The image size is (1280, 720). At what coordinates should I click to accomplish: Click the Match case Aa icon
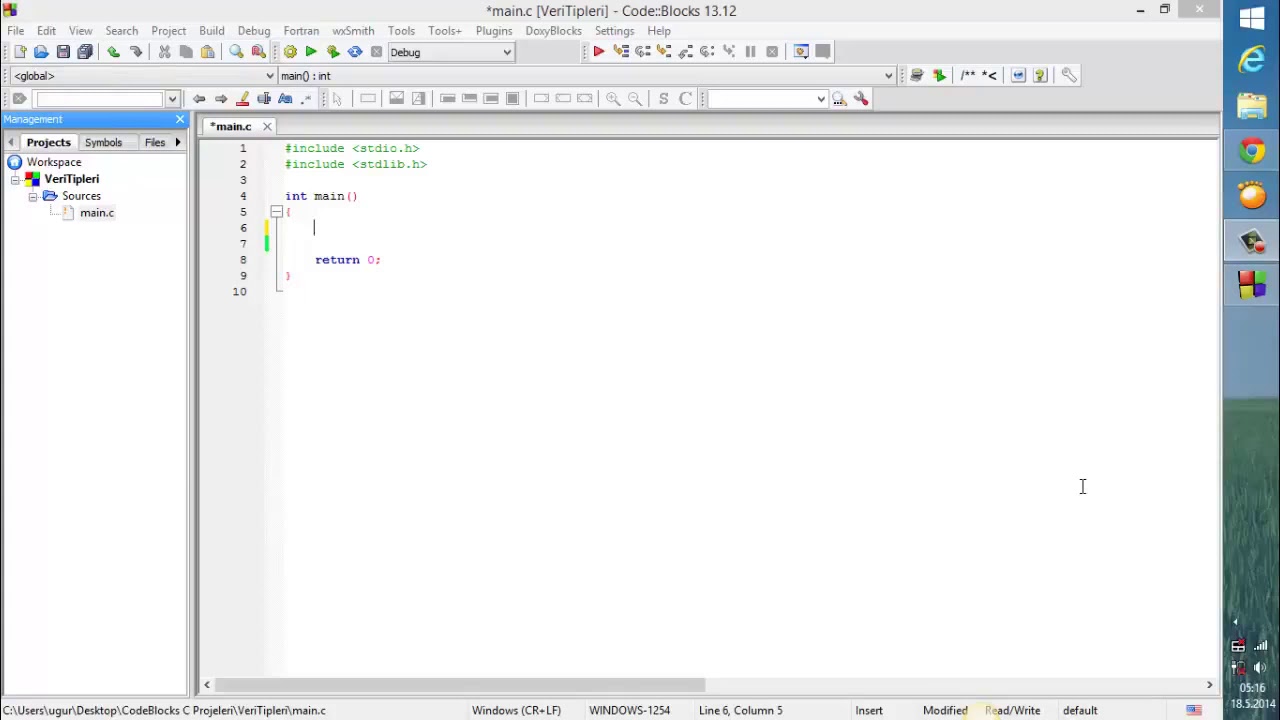(285, 98)
